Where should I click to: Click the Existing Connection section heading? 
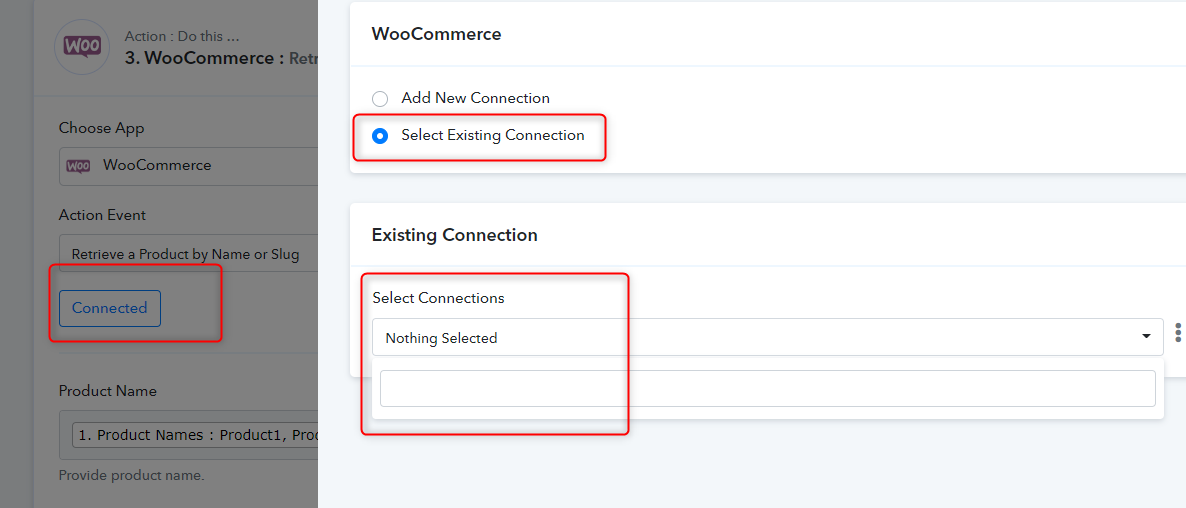pyautogui.click(x=455, y=235)
